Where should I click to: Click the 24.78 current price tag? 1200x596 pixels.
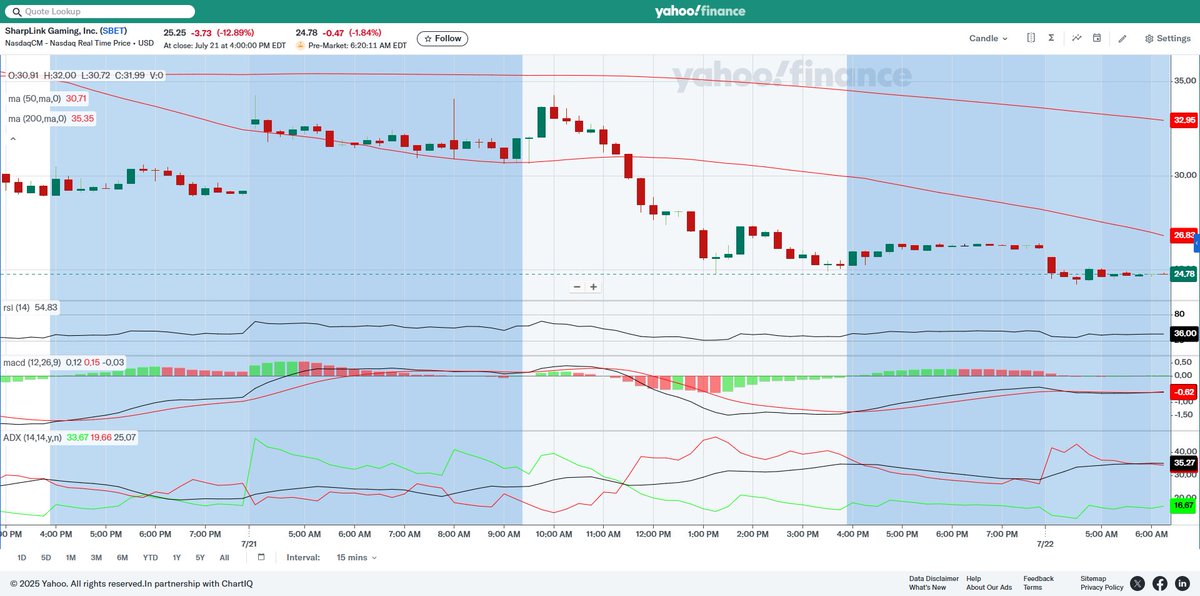1184,274
